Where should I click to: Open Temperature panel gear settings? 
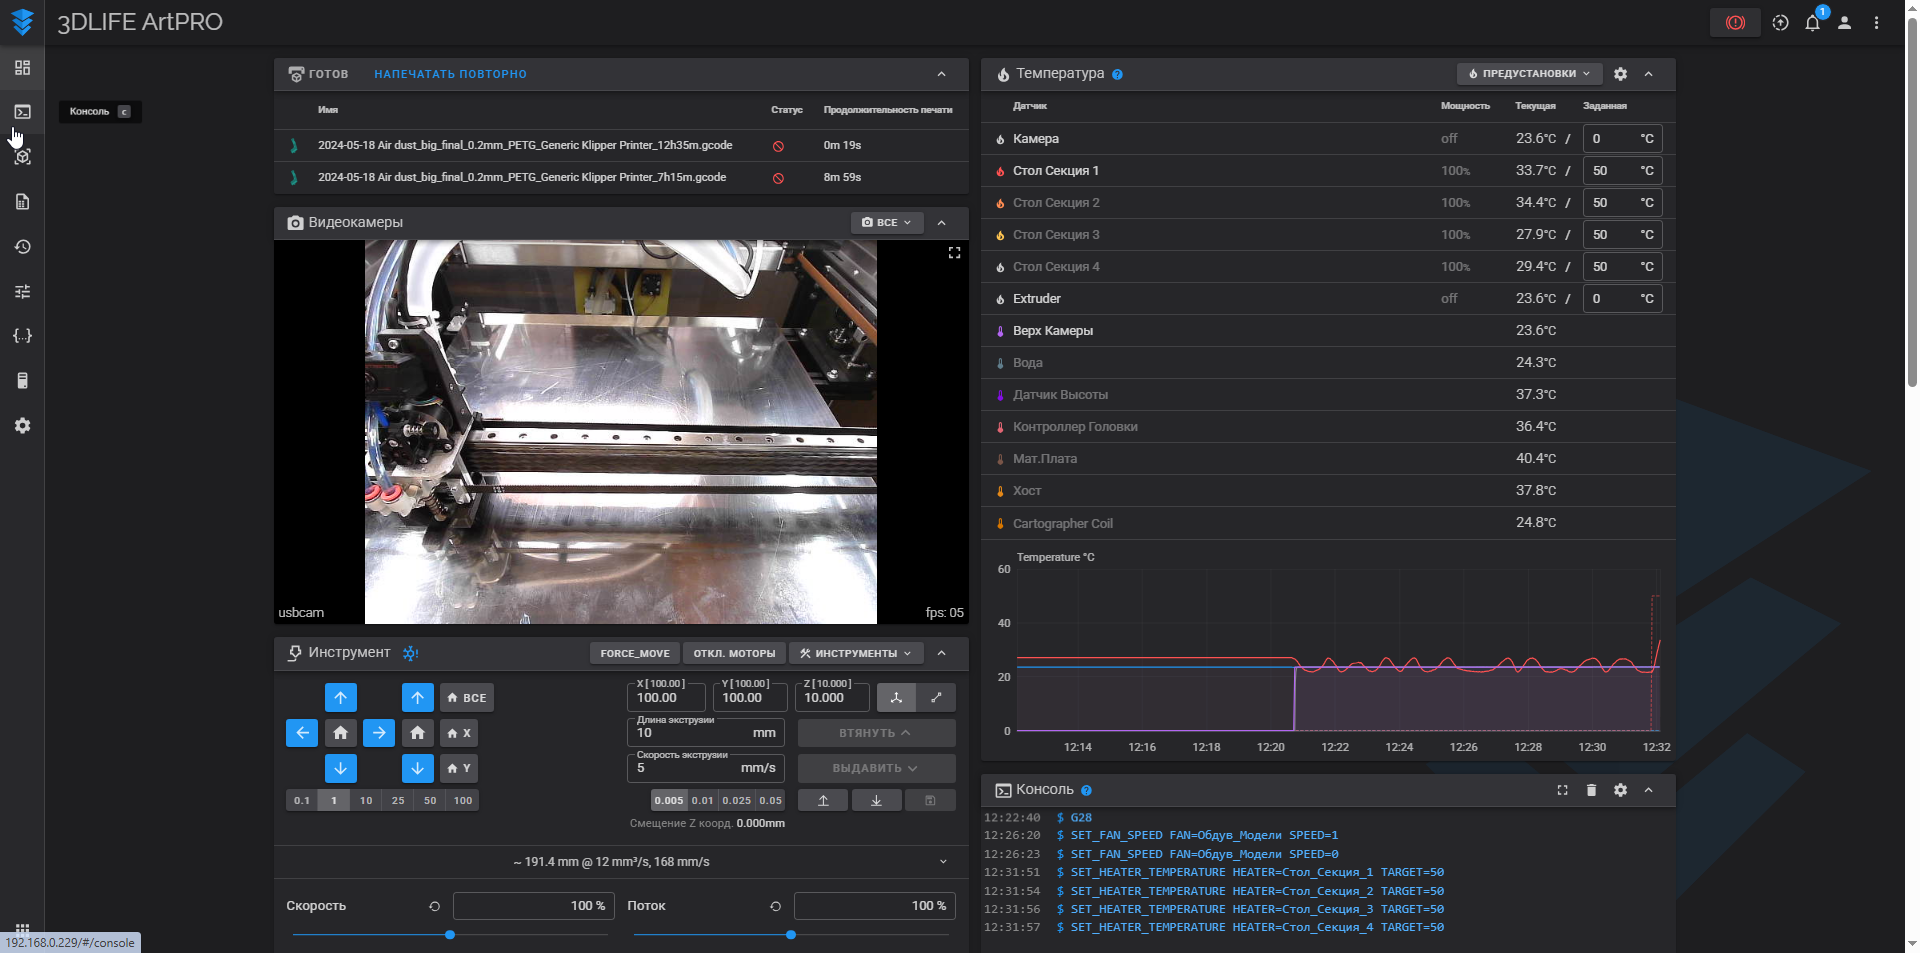1620,74
